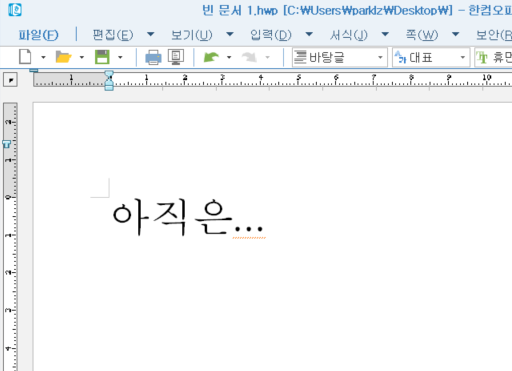Open the font name combo box
The width and height of the screenshot is (512, 371).
pyautogui.click(x=493, y=57)
